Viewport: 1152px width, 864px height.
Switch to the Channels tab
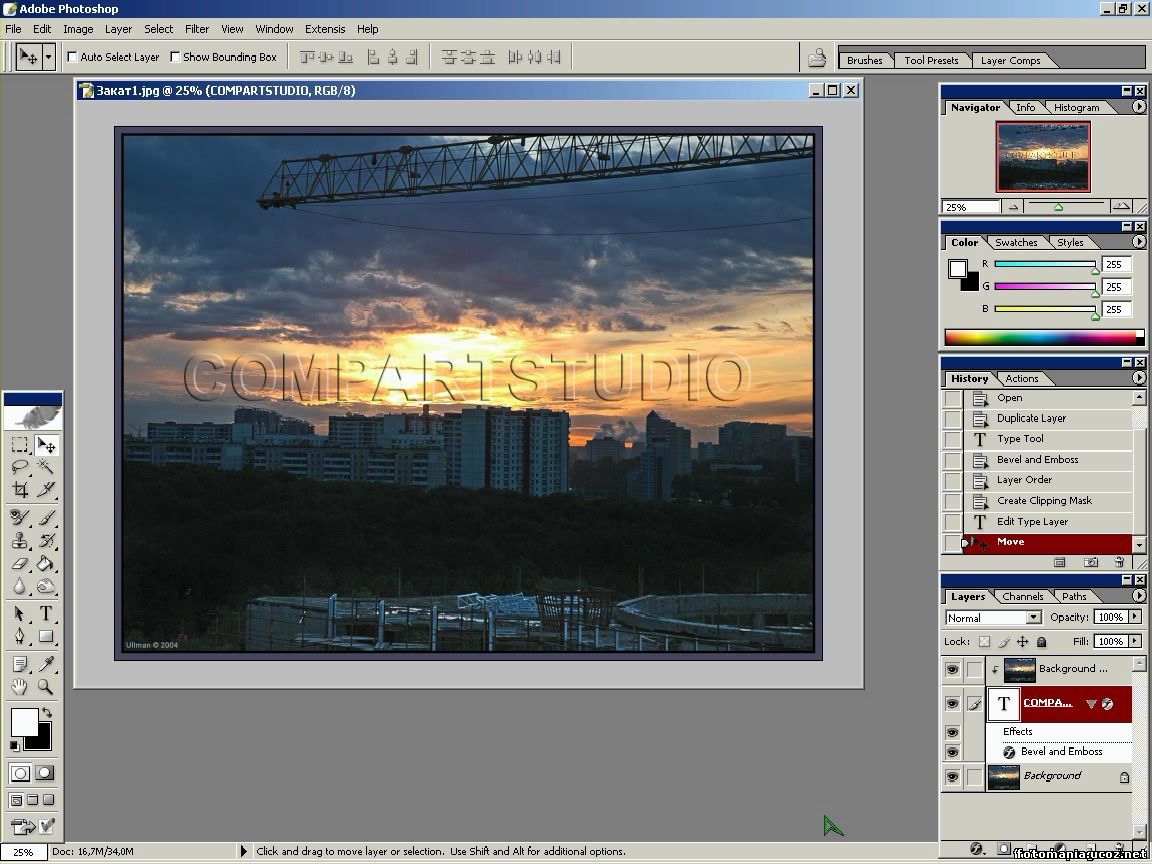pos(1022,597)
